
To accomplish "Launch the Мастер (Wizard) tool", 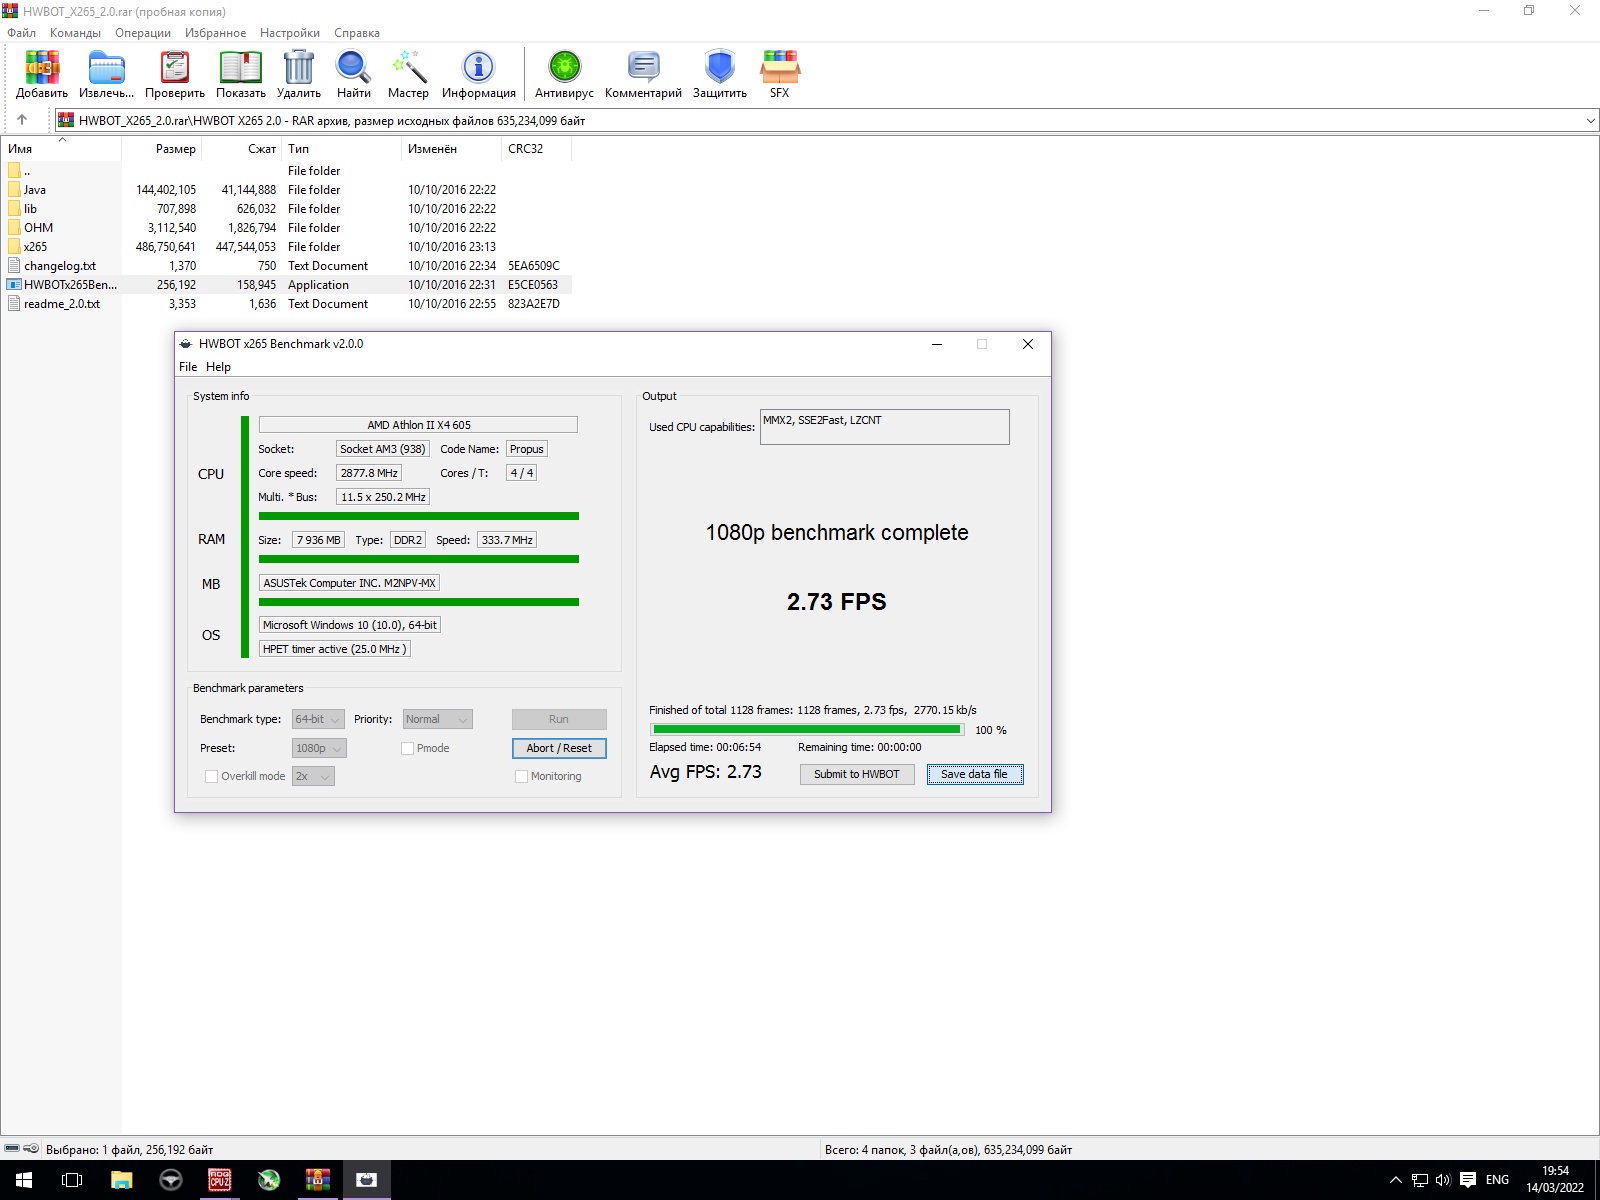I will (x=408, y=74).
